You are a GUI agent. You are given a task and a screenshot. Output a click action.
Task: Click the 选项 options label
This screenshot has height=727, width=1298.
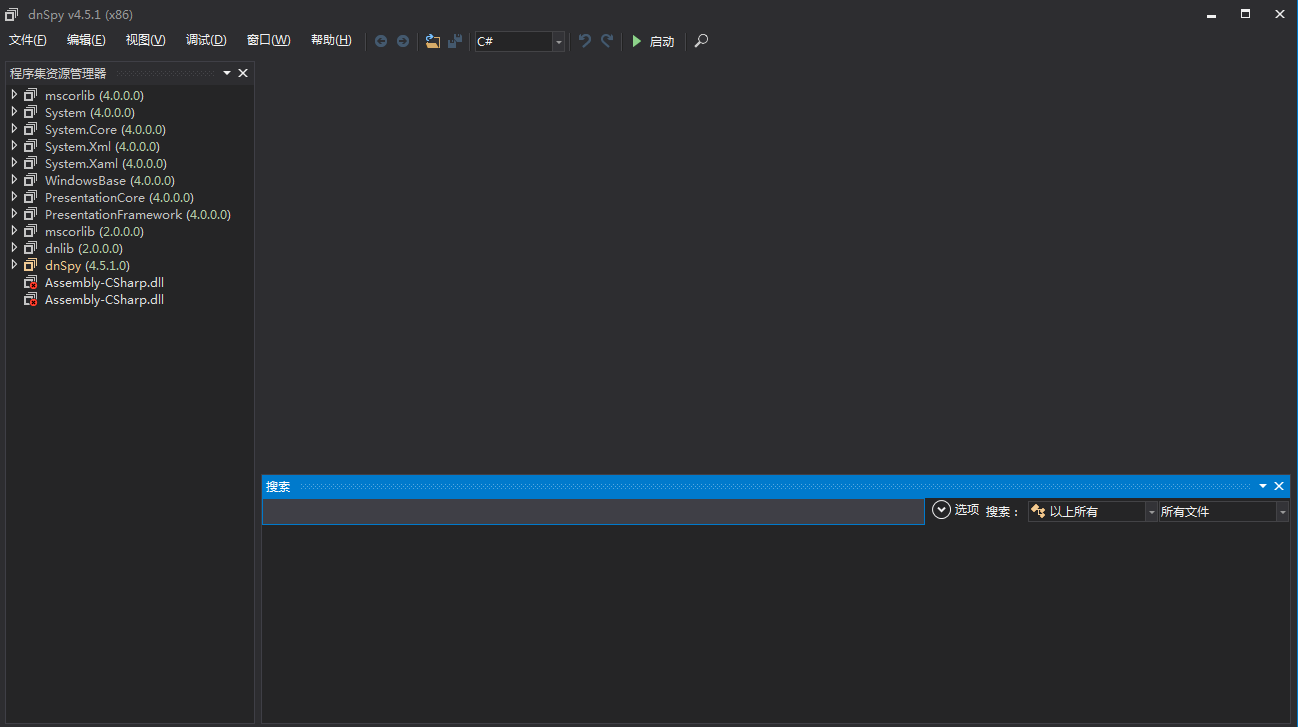pyautogui.click(x=967, y=510)
